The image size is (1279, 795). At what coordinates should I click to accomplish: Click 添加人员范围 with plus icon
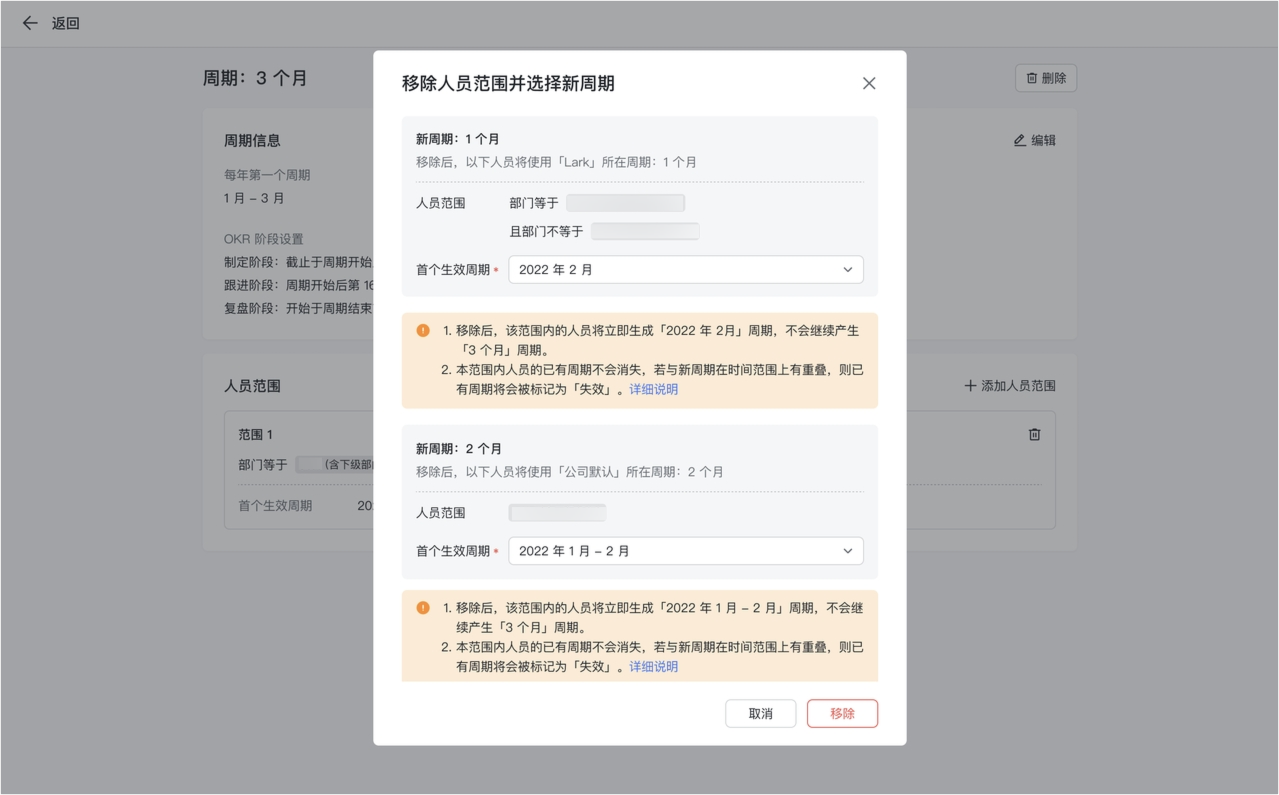[x=1010, y=385]
